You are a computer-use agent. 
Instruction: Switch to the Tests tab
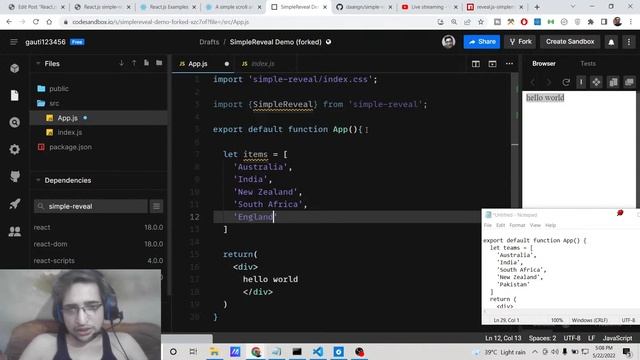(x=588, y=64)
